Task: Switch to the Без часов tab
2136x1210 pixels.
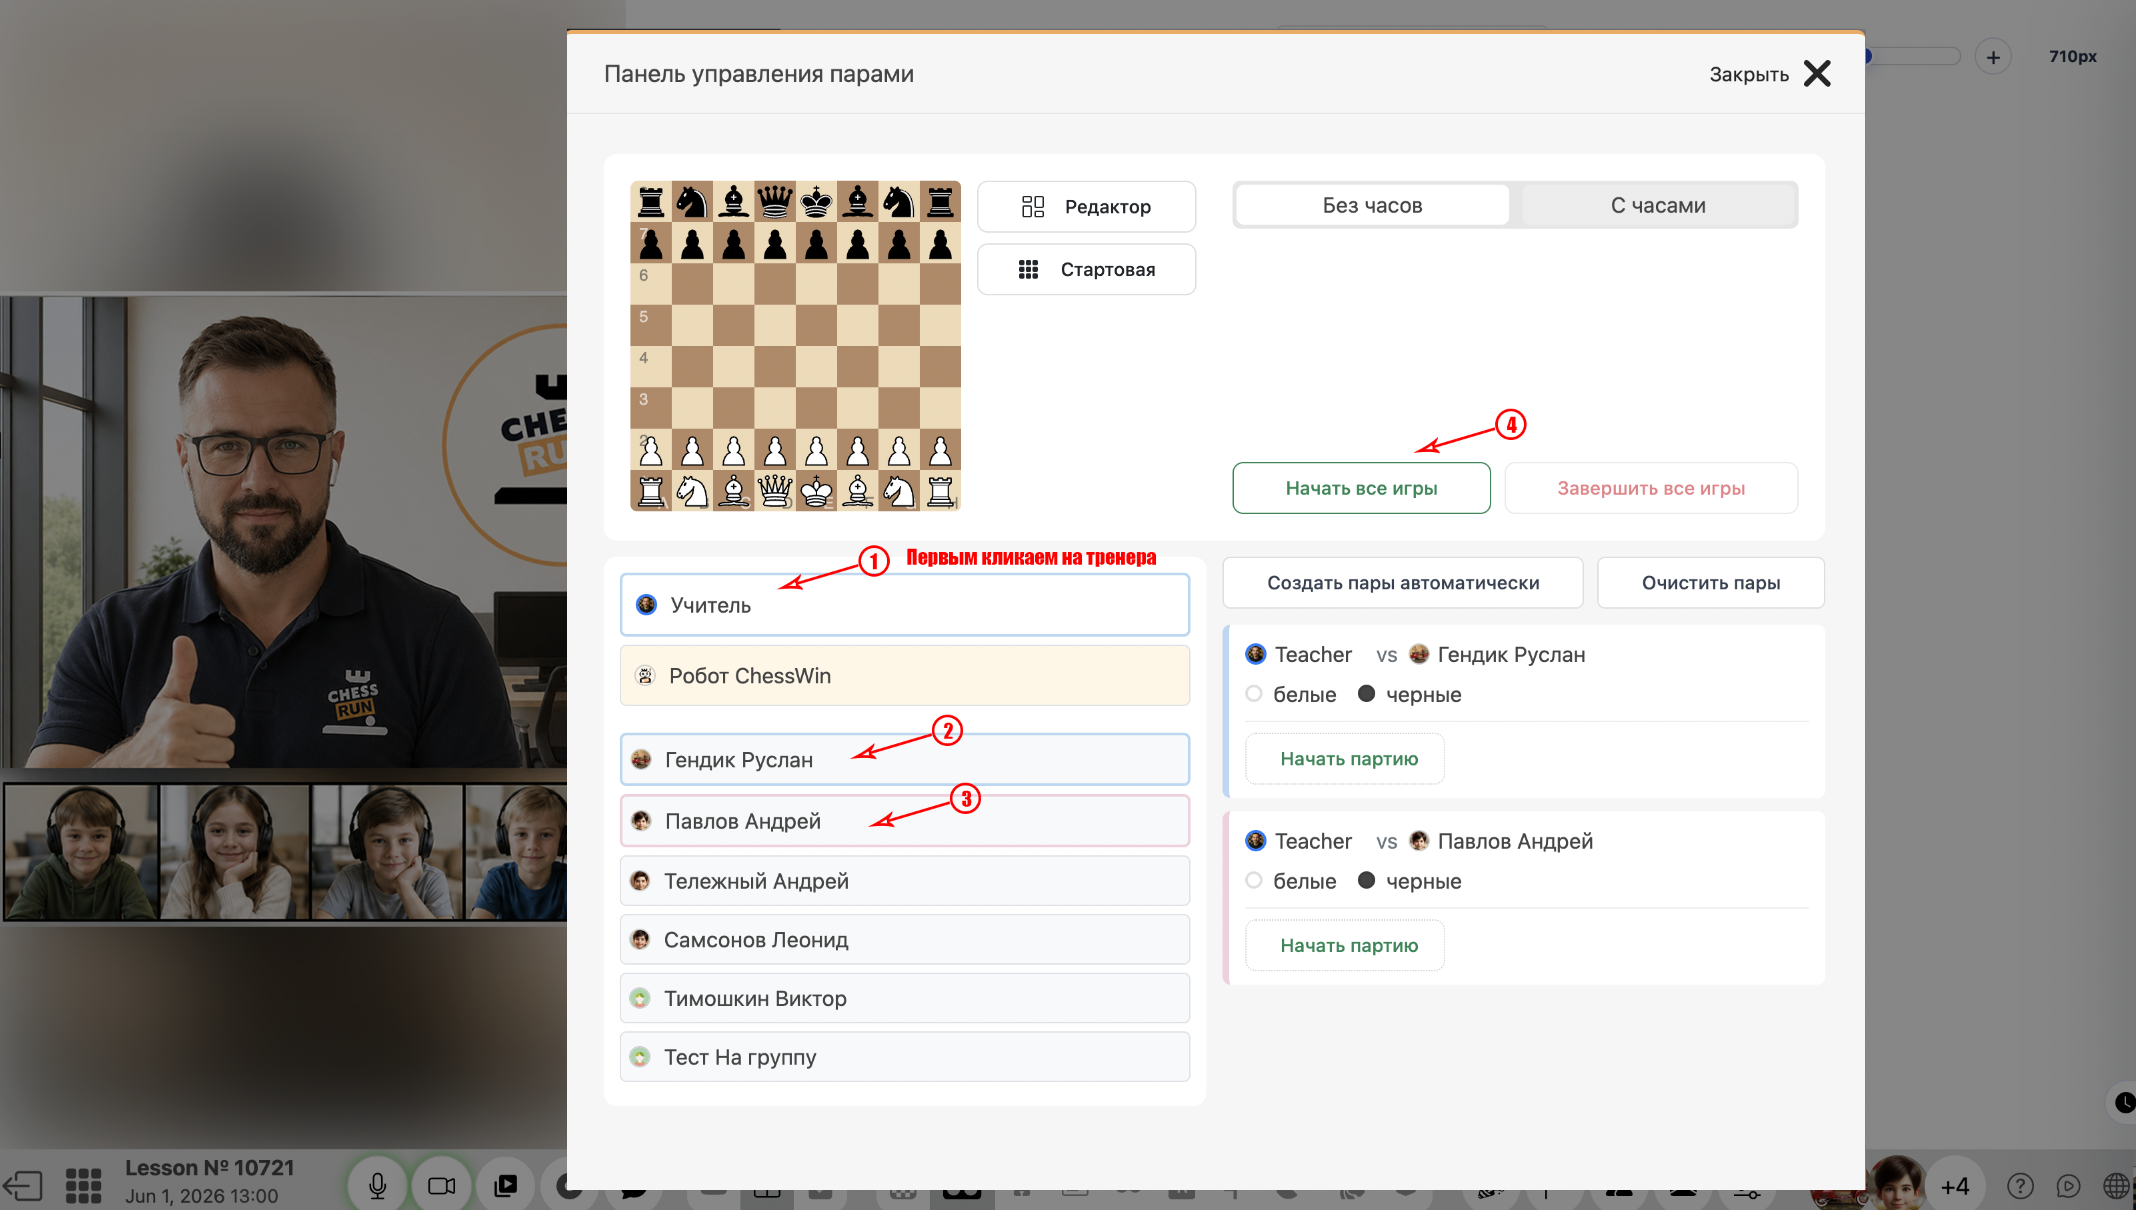Action: point(1372,205)
